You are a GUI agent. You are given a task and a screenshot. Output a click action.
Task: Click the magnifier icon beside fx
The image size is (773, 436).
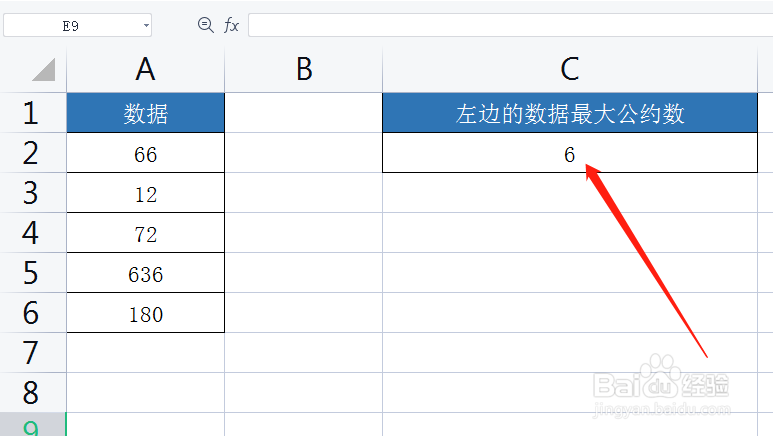coord(206,25)
